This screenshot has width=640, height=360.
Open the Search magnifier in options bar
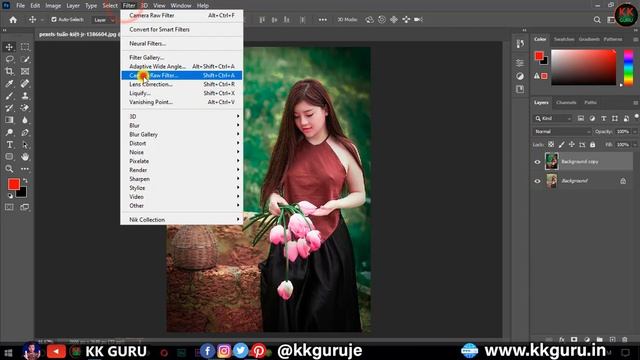597,20
